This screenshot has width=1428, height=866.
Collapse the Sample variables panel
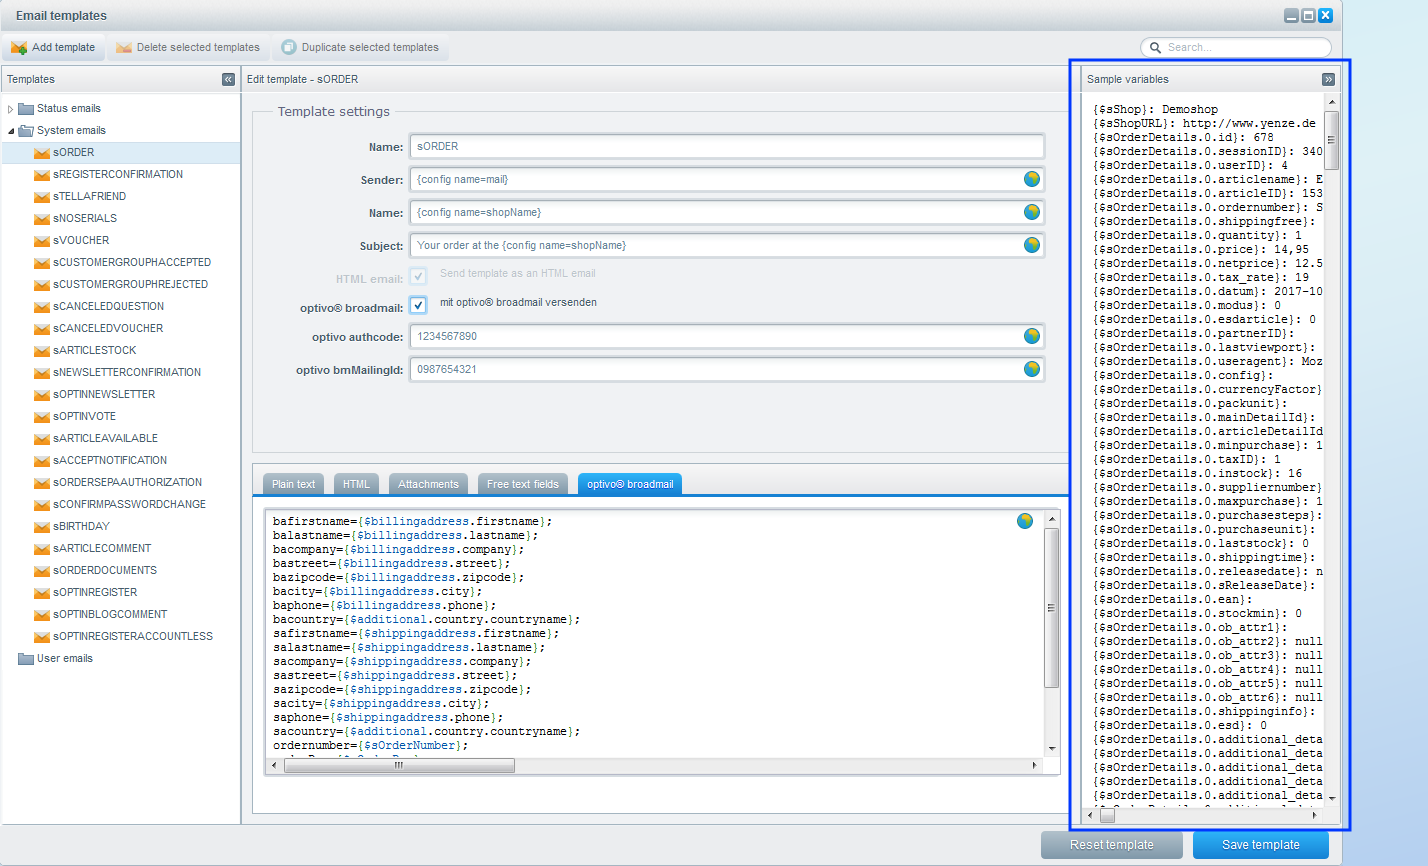tap(1328, 79)
